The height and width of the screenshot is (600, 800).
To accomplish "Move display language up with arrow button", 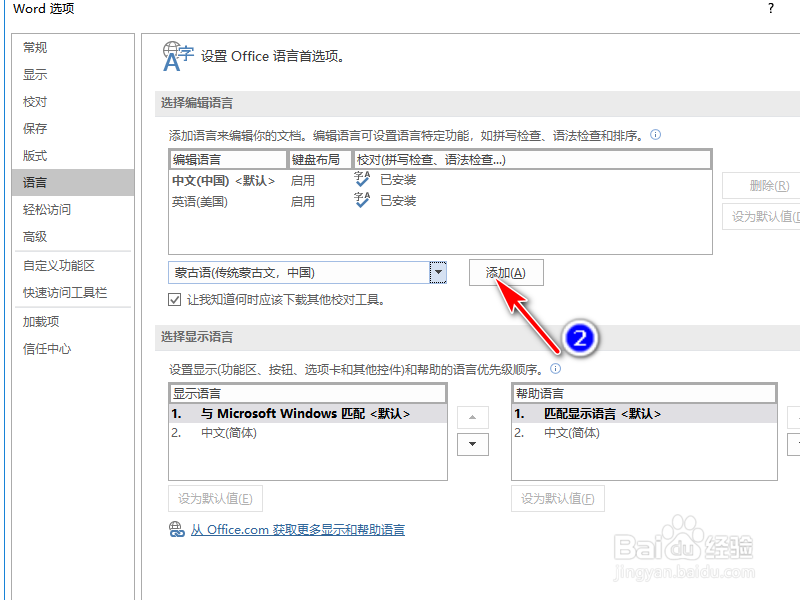I will coord(472,417).
